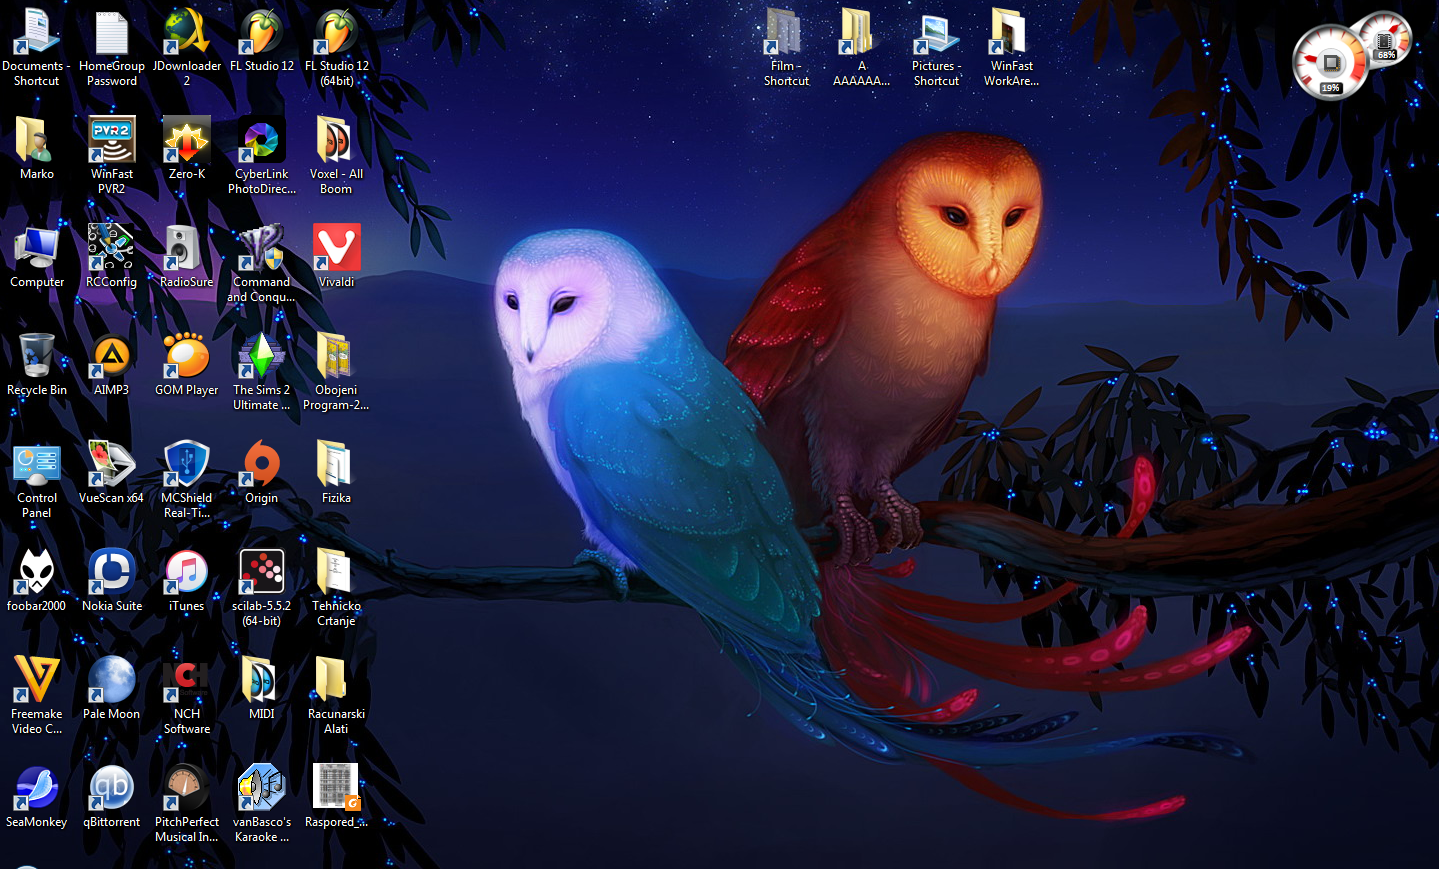Viewport: 1439px width, 869px height.
Task: Select the JDownloader 2 shortcut
Action: pos(187,31)
